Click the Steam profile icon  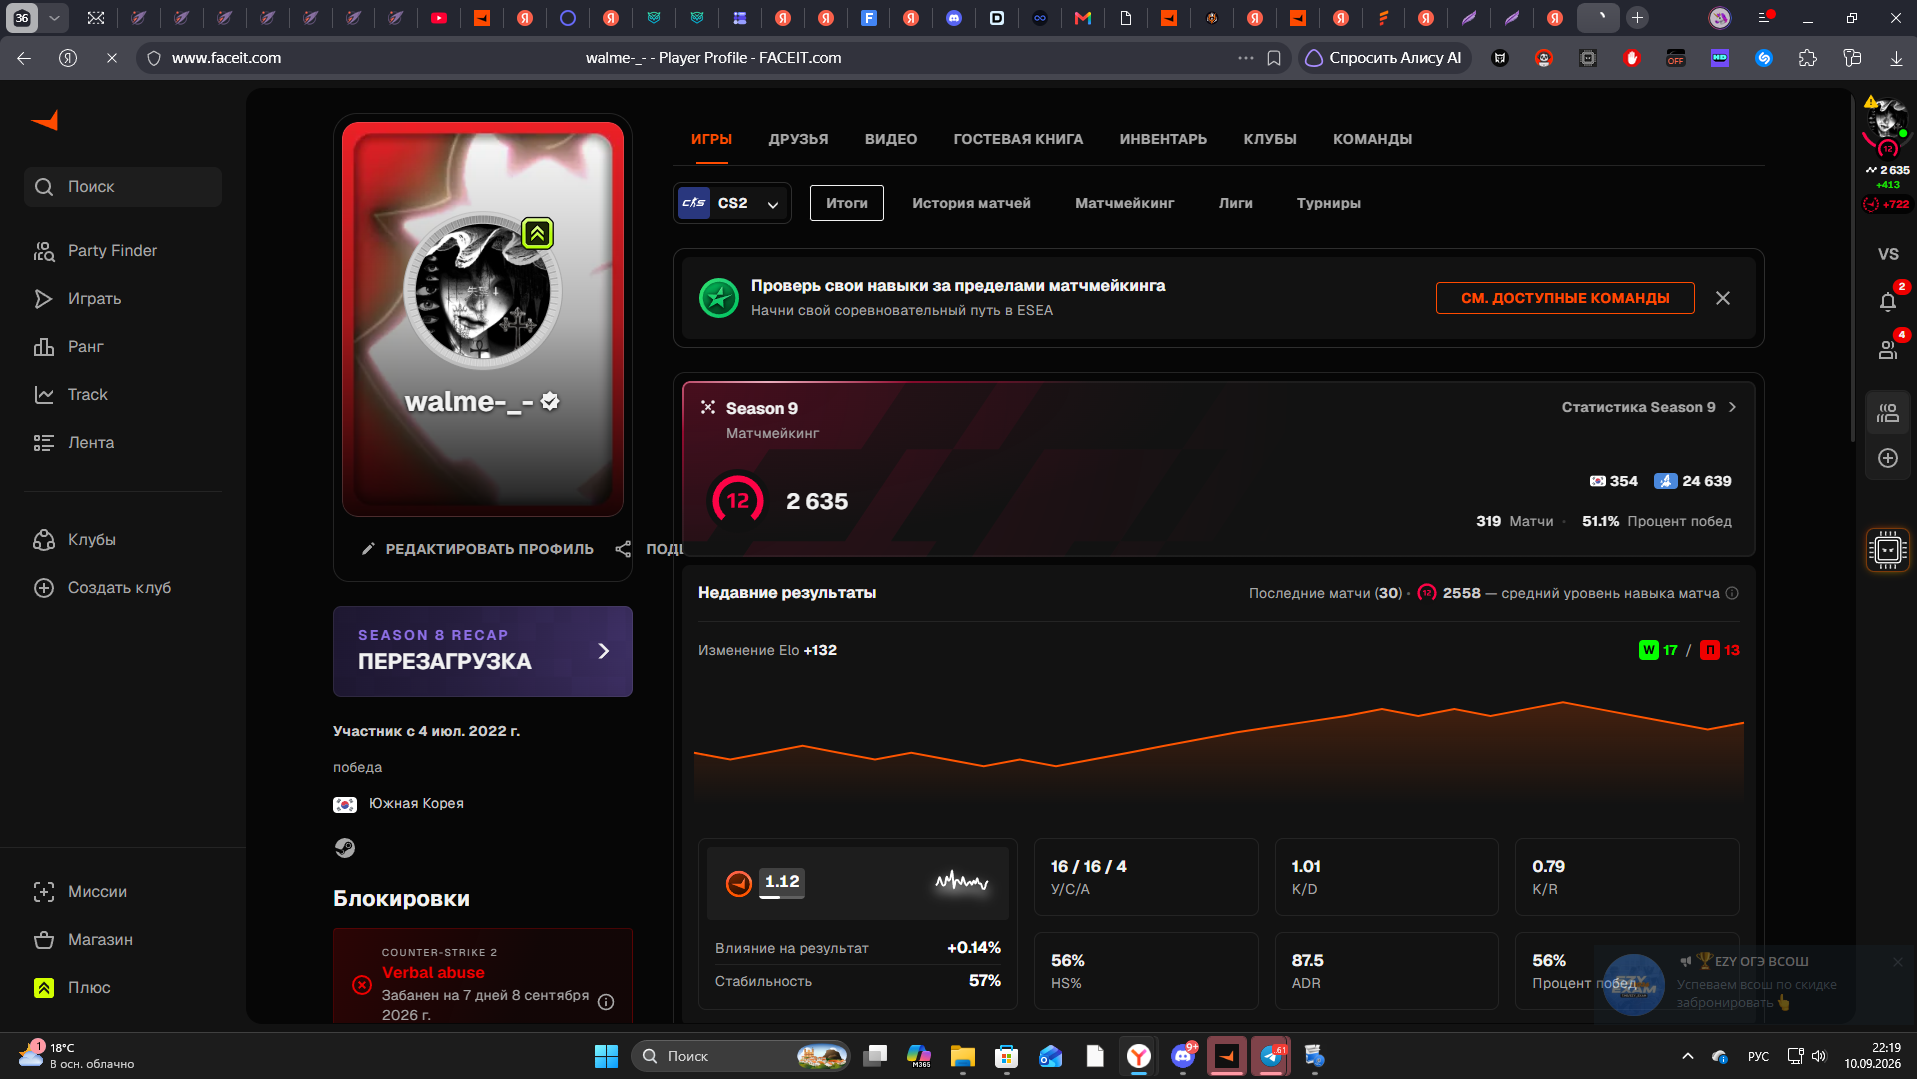[x=344, y=848]
